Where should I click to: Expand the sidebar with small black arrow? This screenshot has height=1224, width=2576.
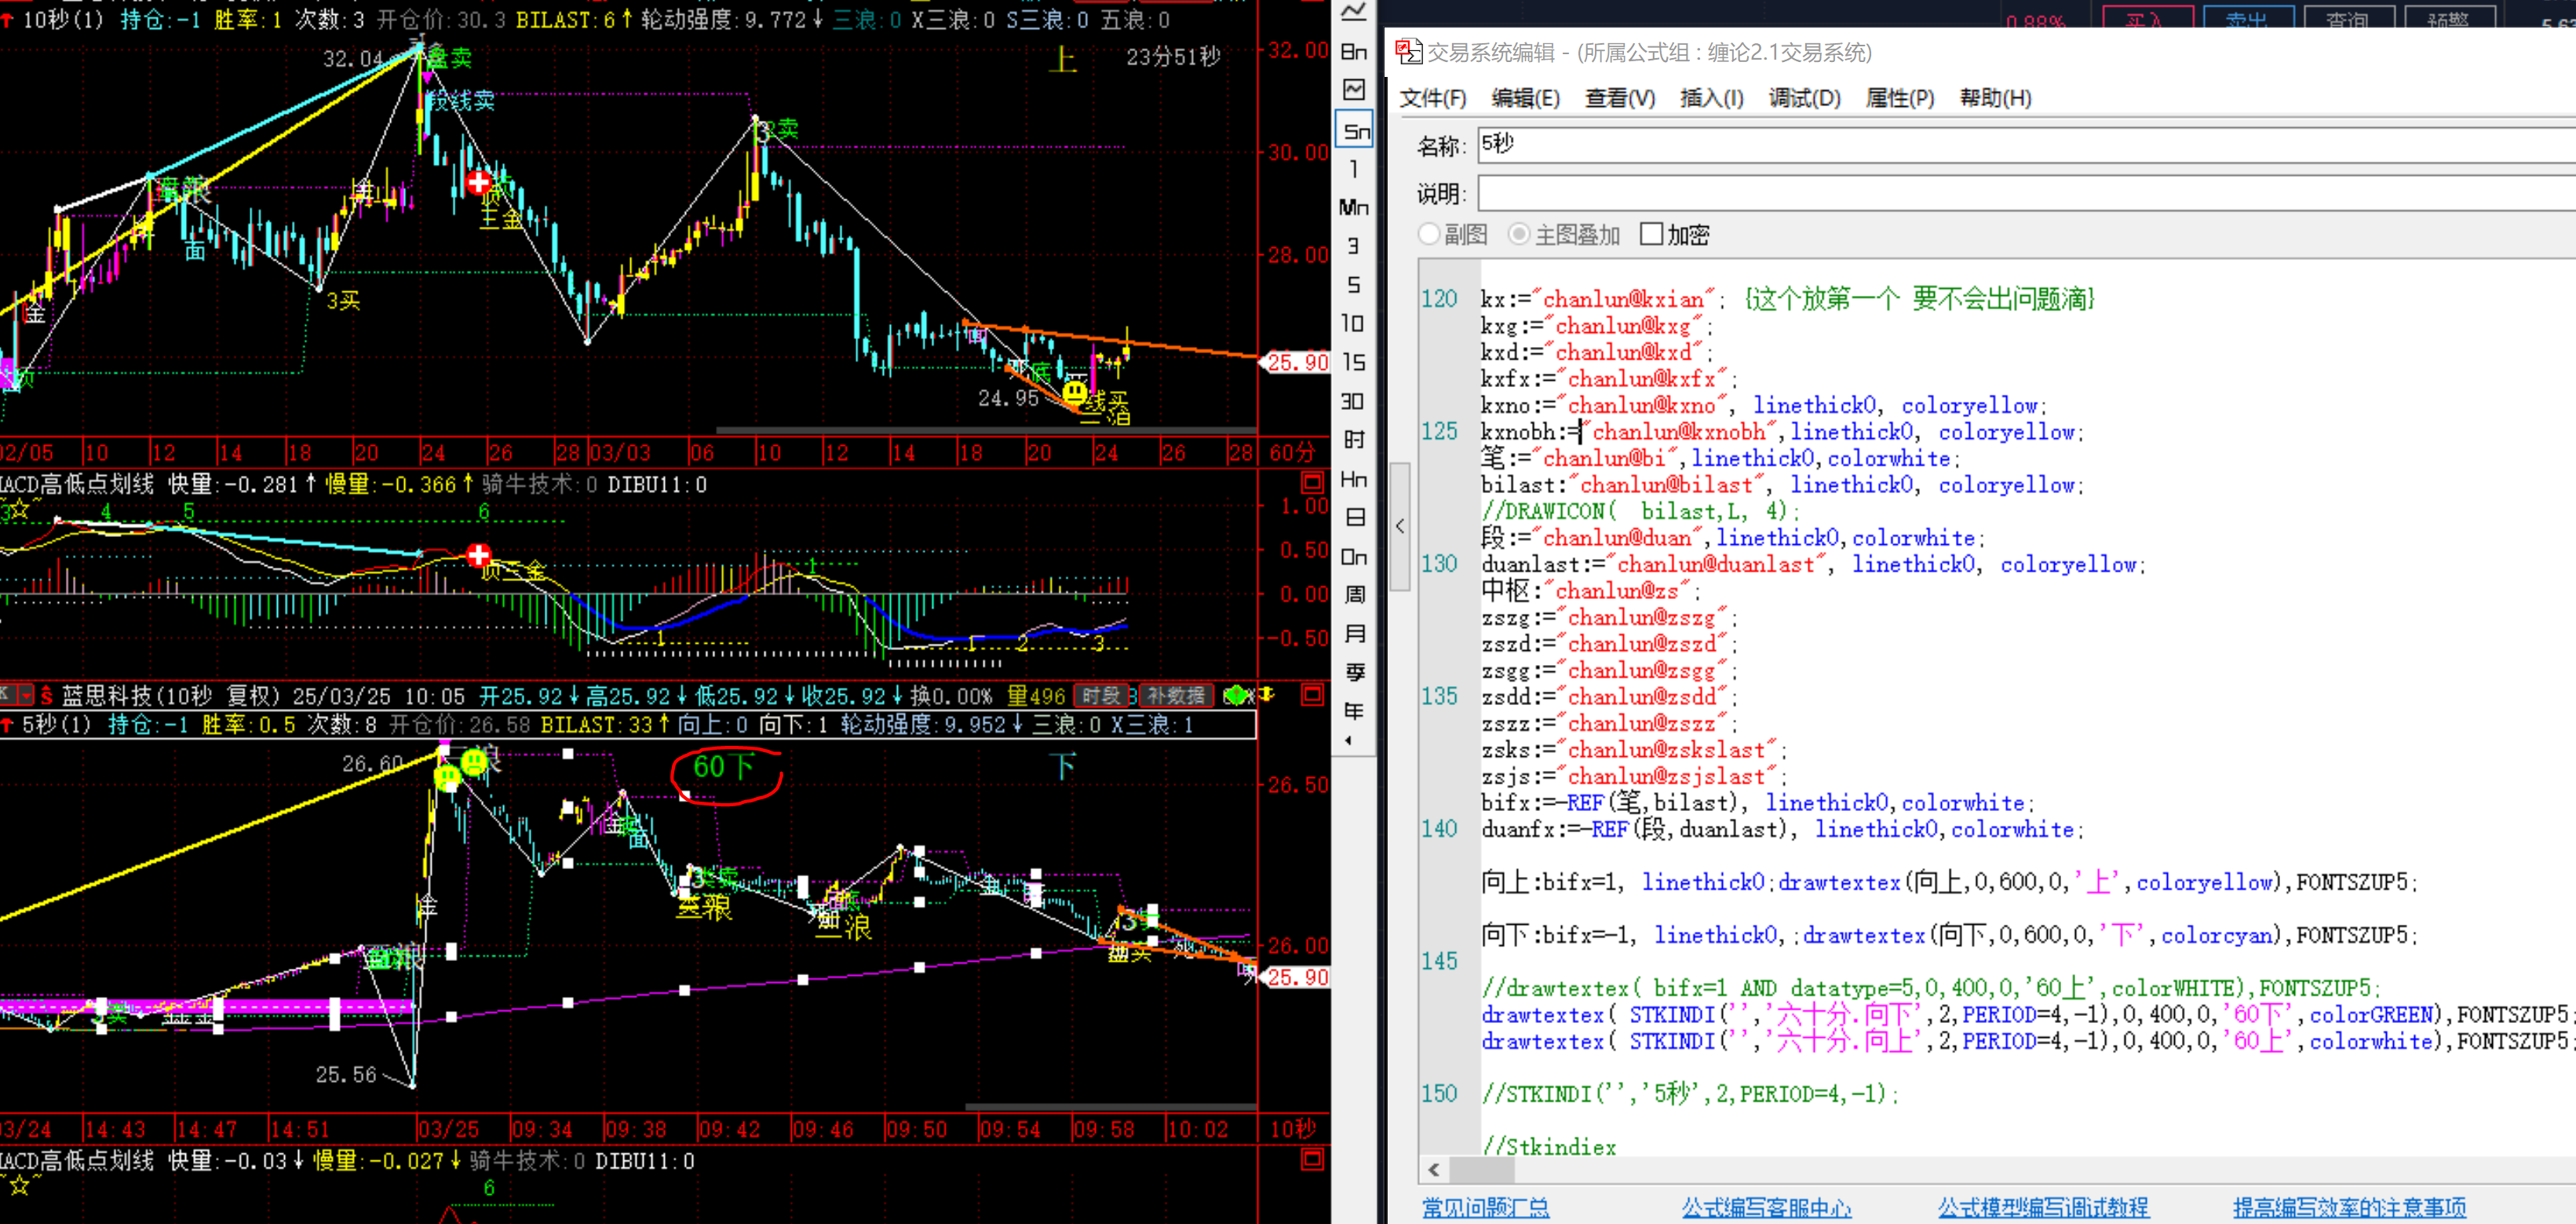(x=1349, y=741)
